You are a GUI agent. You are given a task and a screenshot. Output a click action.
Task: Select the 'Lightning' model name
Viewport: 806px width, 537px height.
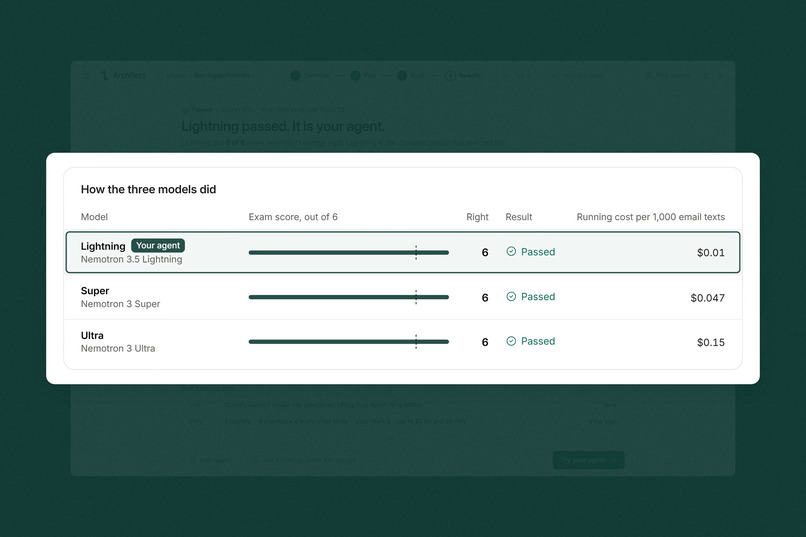(x=103, y=246)
